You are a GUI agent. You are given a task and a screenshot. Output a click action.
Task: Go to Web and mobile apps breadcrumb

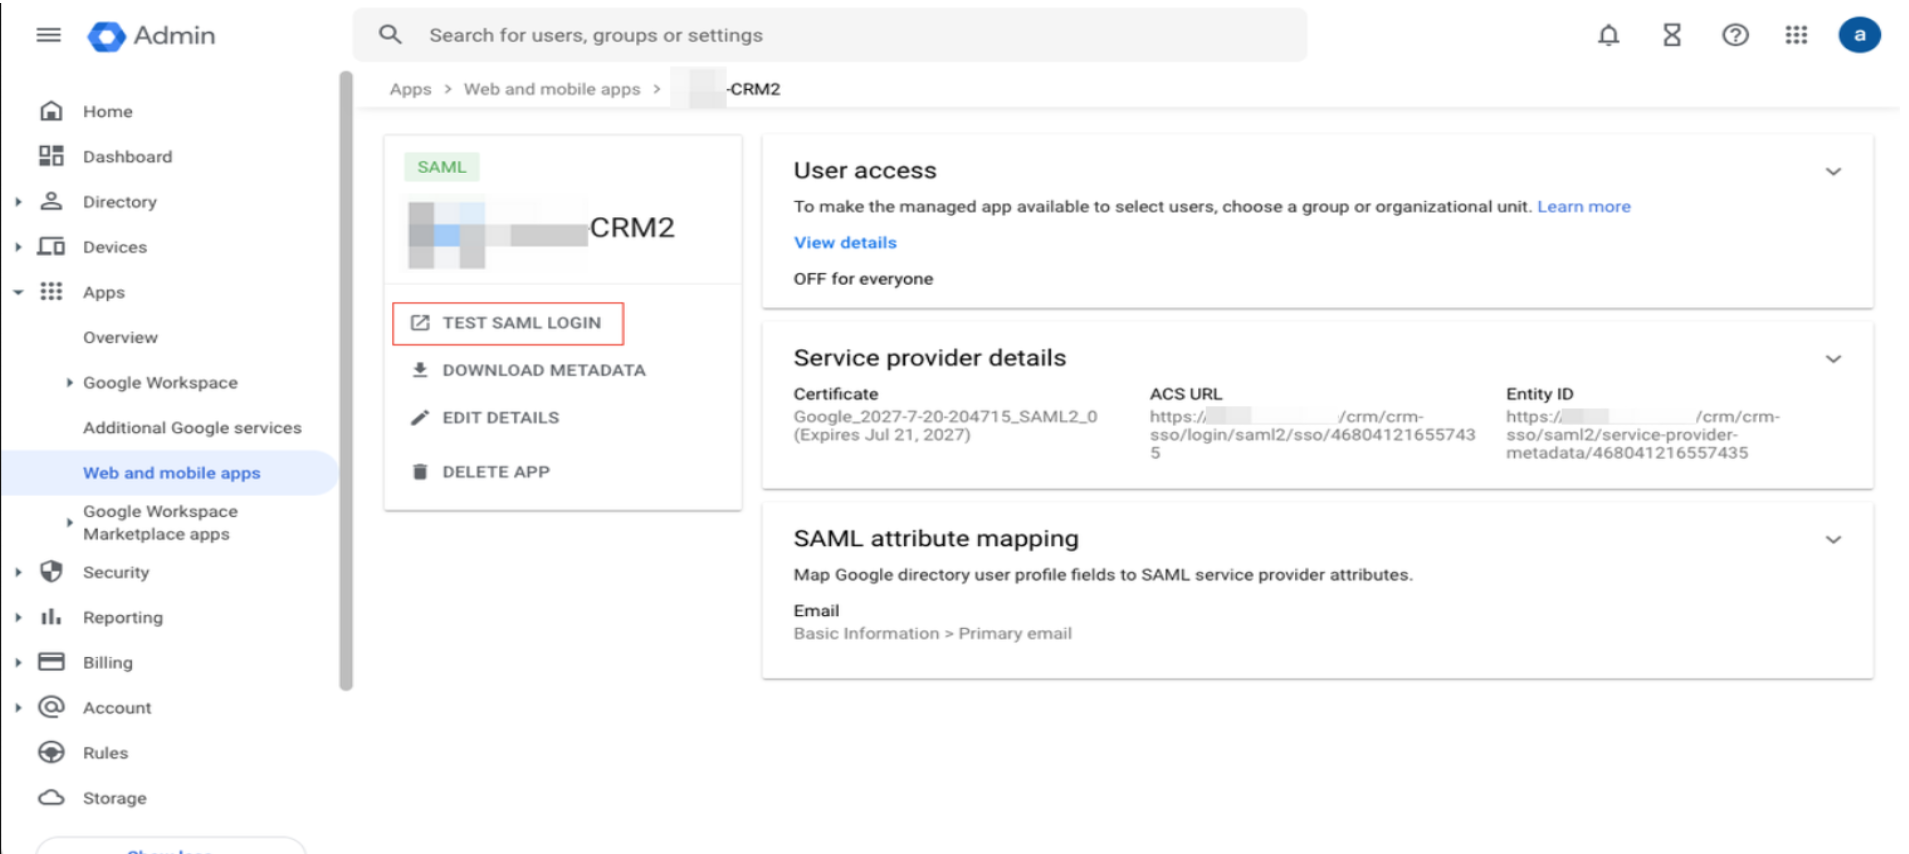tap(551, 89)
